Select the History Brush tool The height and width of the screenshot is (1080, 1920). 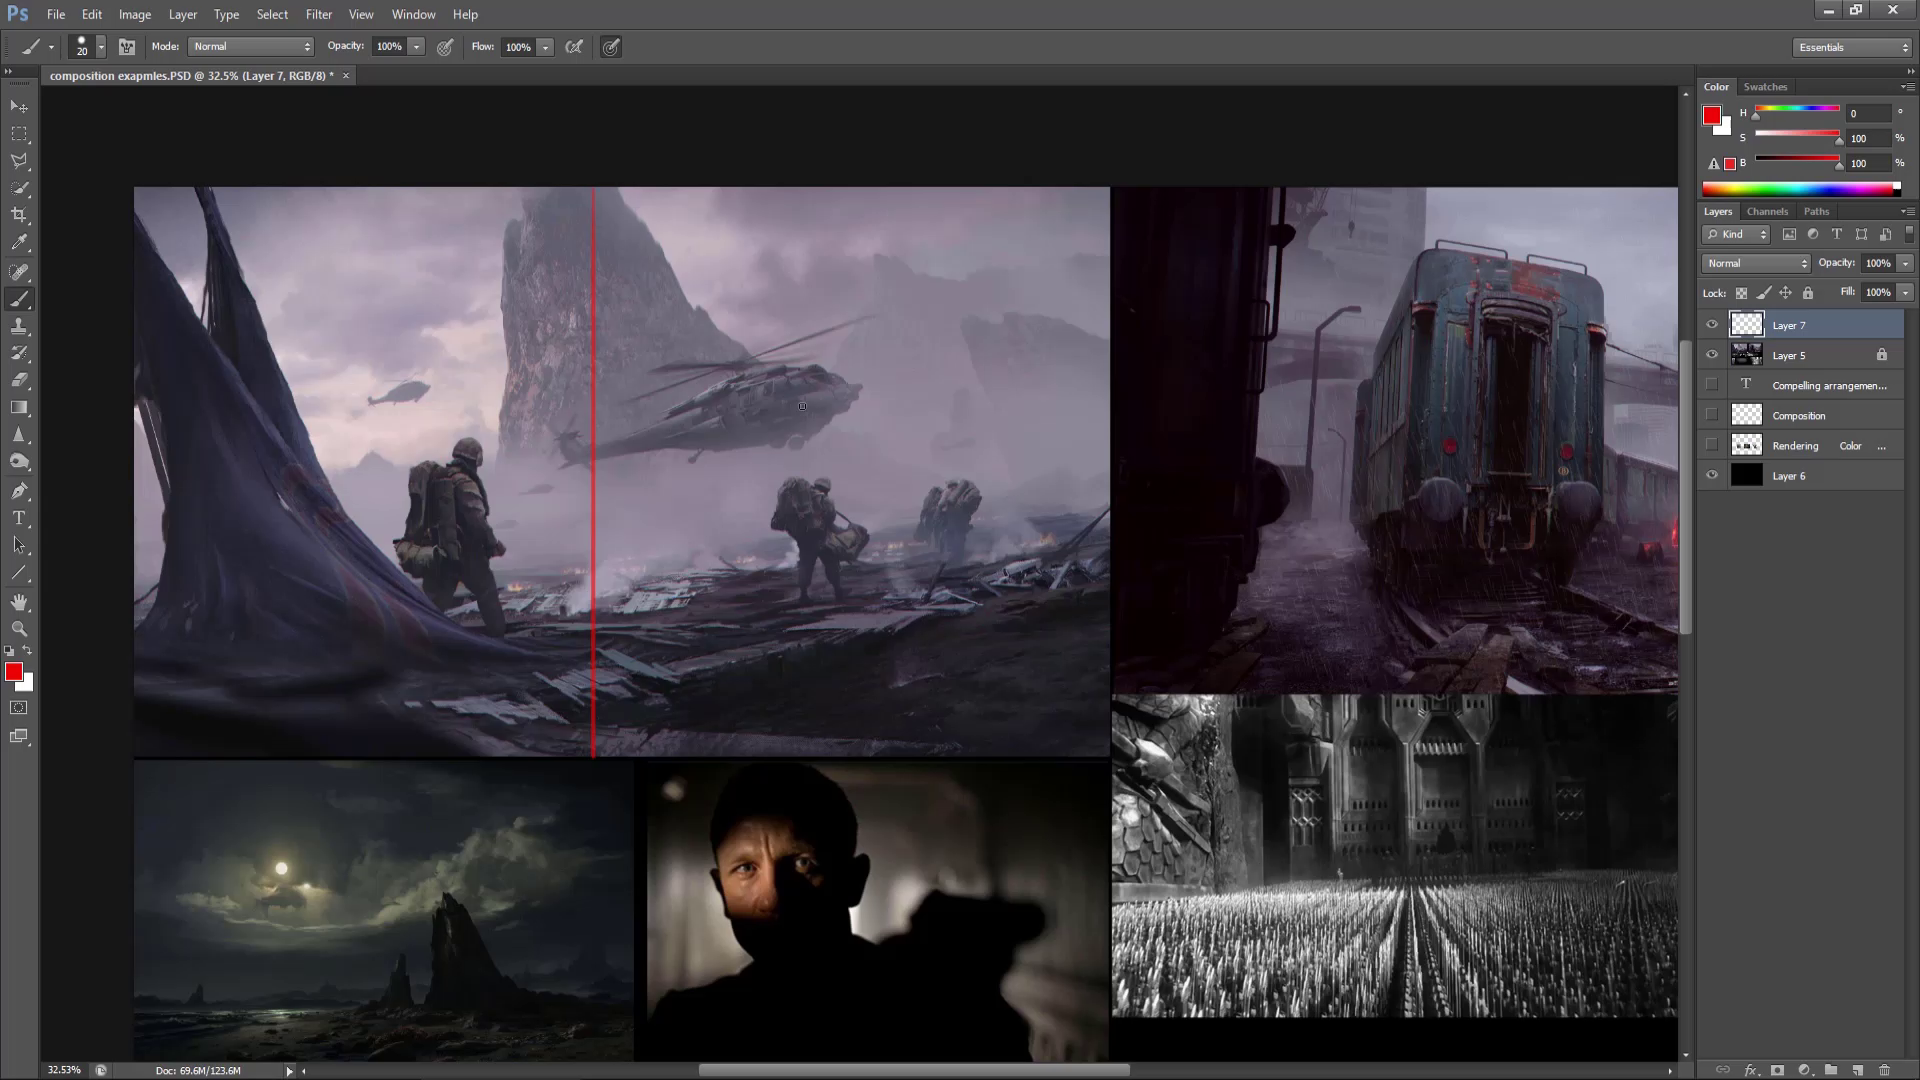[x=19, y=353]
